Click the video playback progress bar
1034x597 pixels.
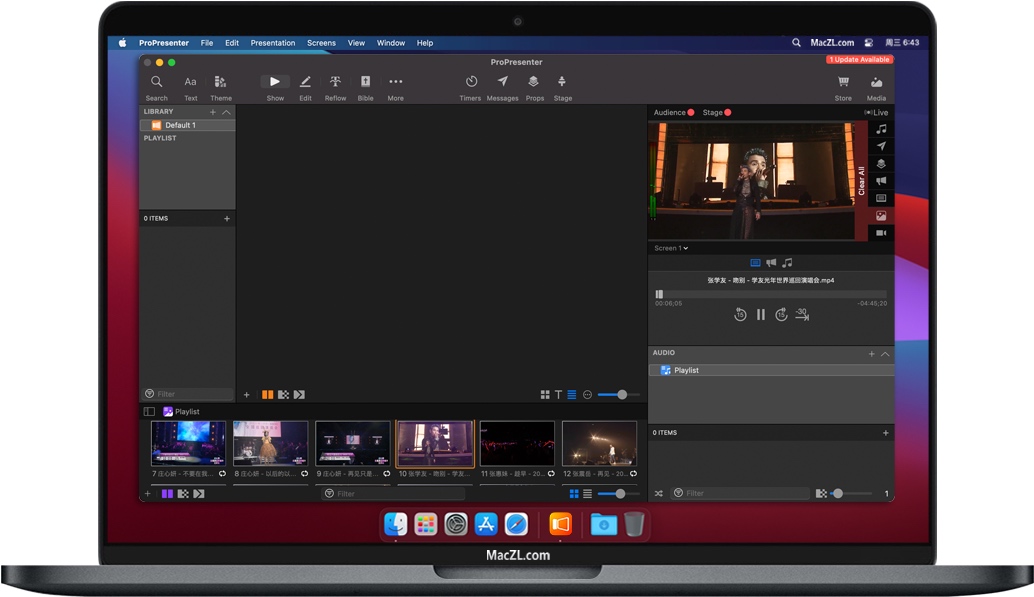771,294
